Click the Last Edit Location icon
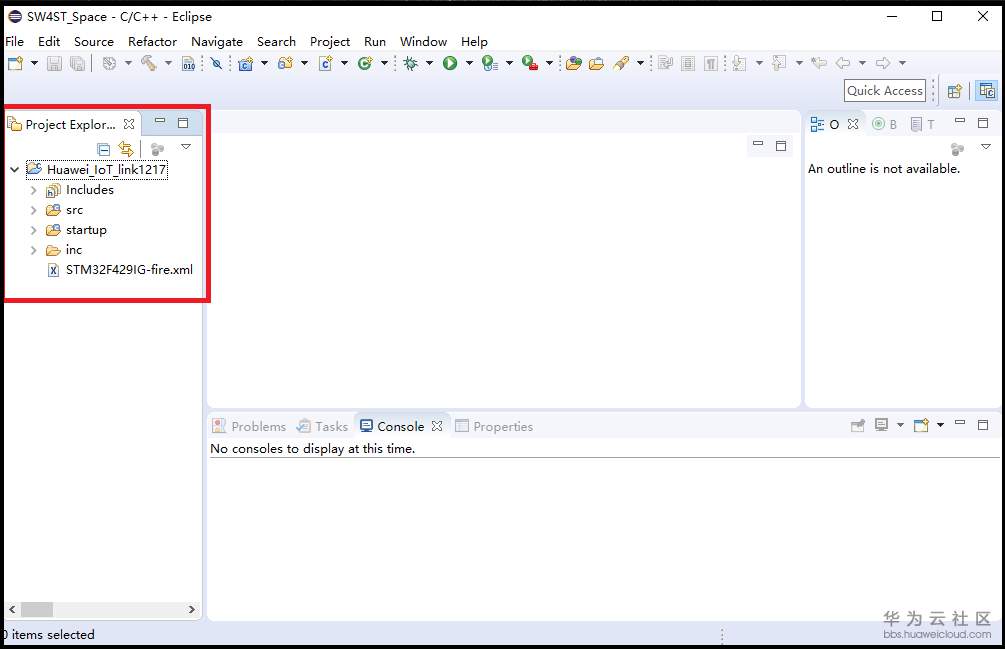The image size is (1005, 649). point(819,63)
